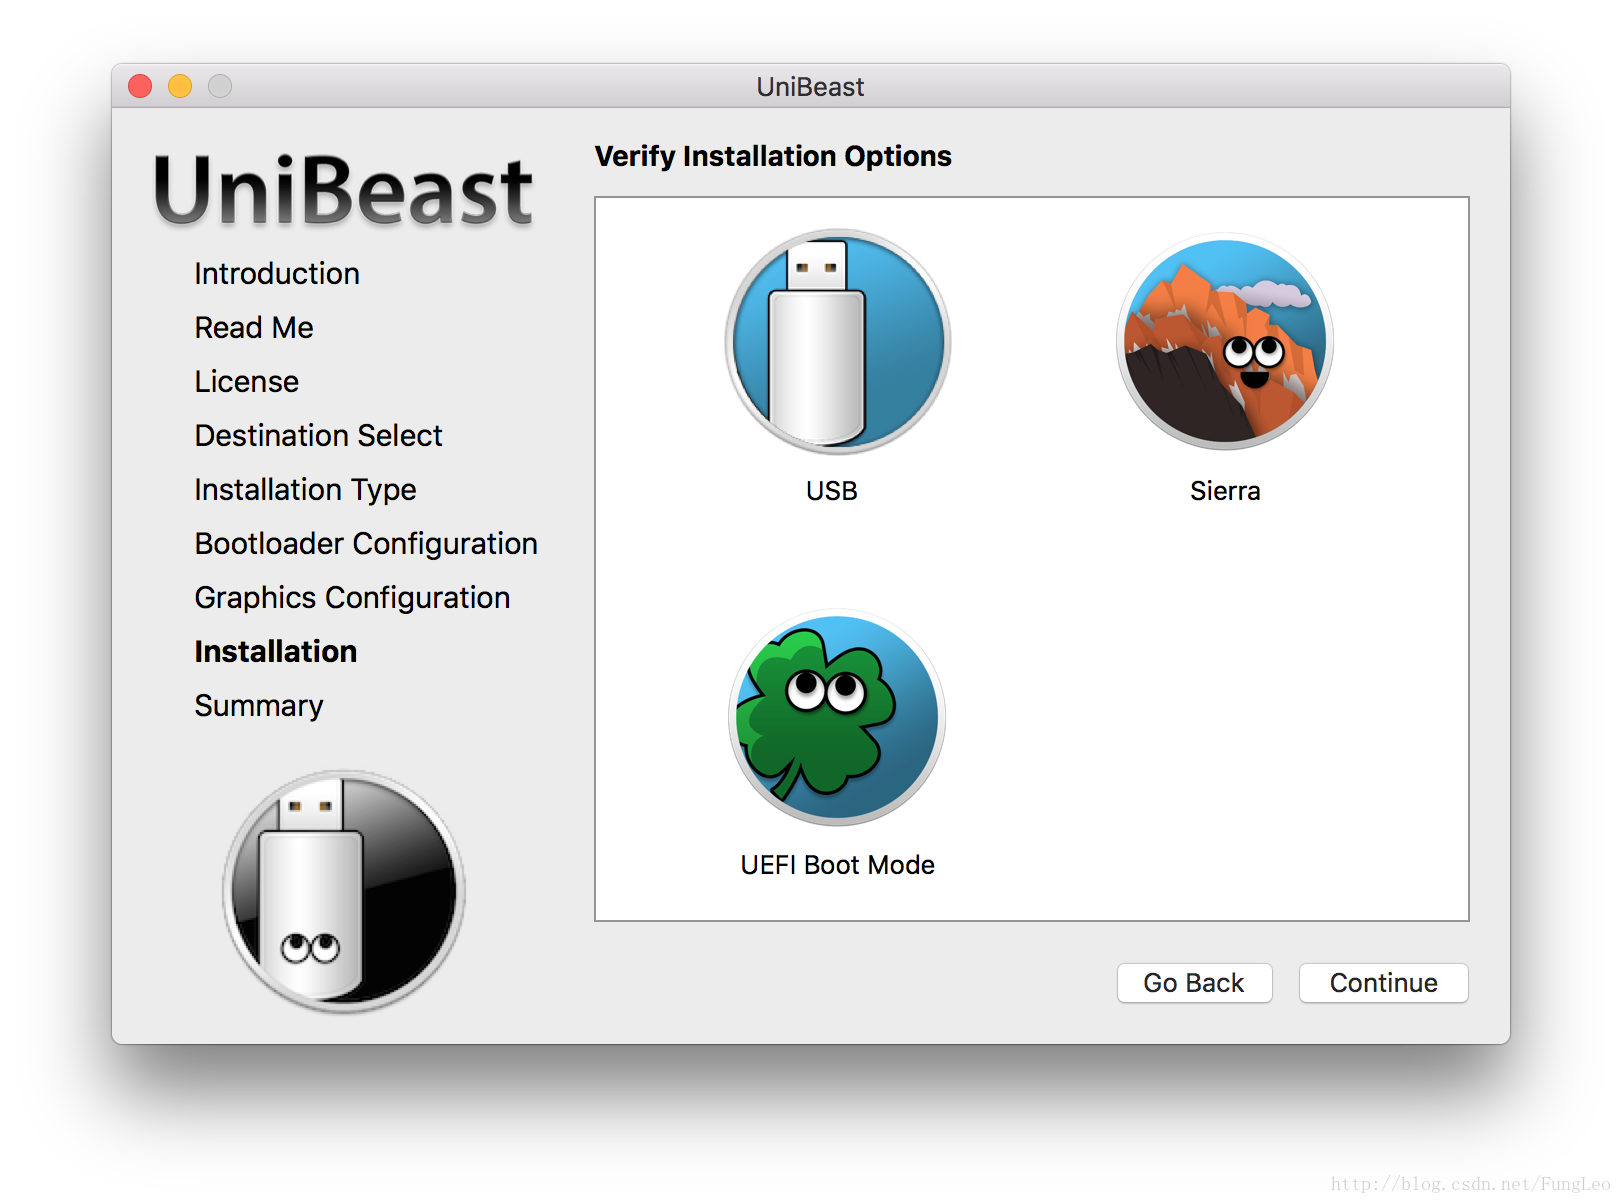Image resolution: width=1622 pixels, height=1204 pixels.
Task: Click the Sierra label text
Action: pos(1225,491)
